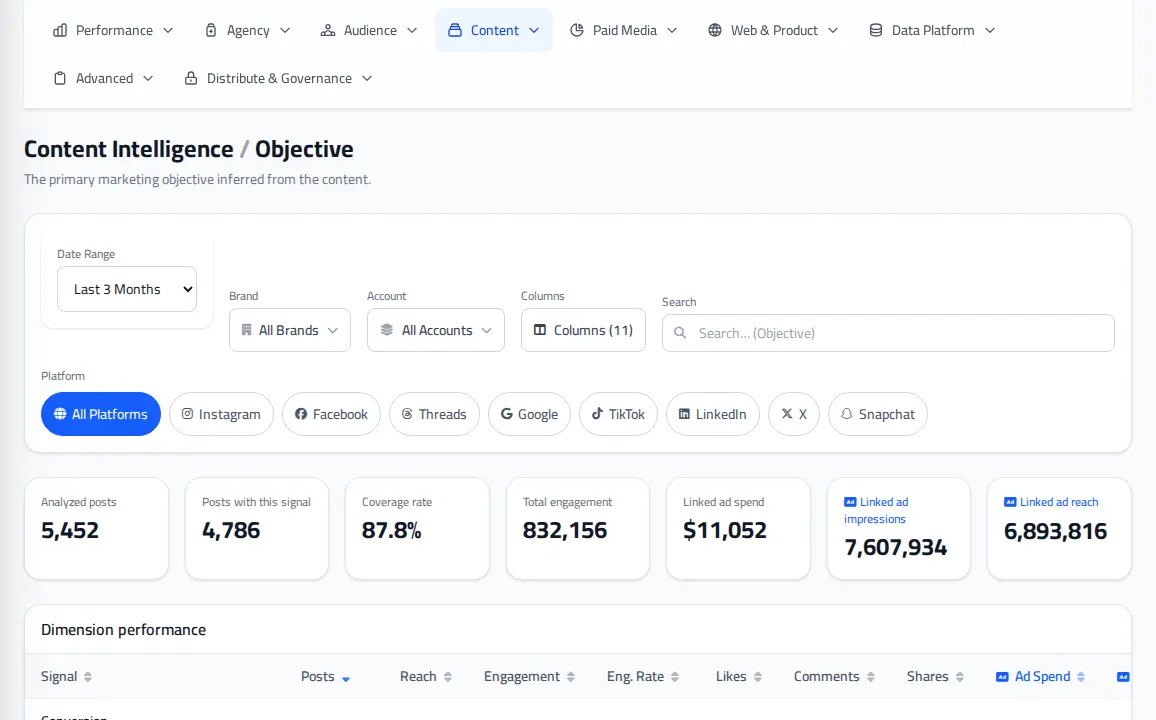Enable the Snapchat platform filter
The height and width of the screenshot is (720, 1156).
tap(877, 414)
